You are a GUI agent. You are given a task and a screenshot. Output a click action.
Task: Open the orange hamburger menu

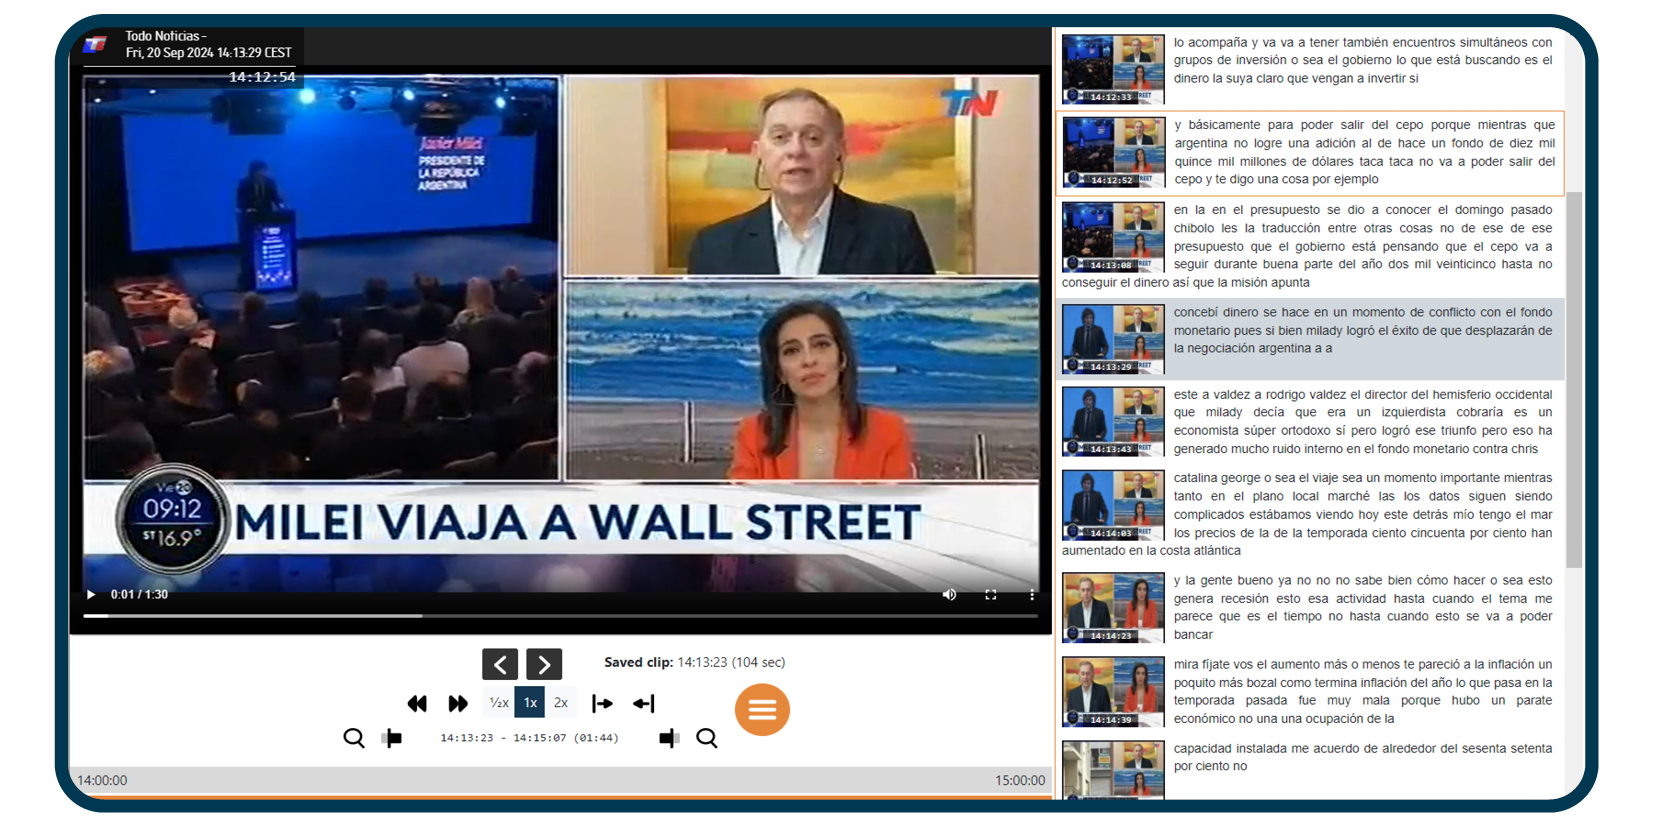(762, 709)
